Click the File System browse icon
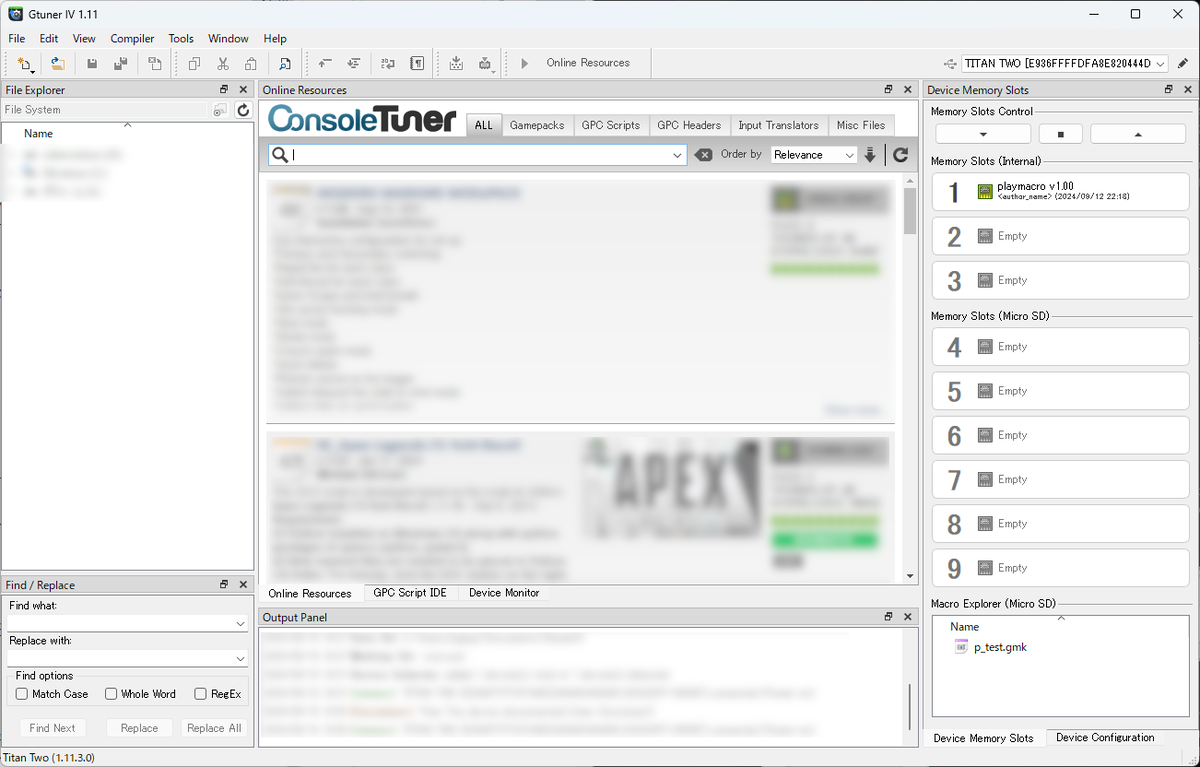Screen dimensions: 1200x767 pos(220,110)
